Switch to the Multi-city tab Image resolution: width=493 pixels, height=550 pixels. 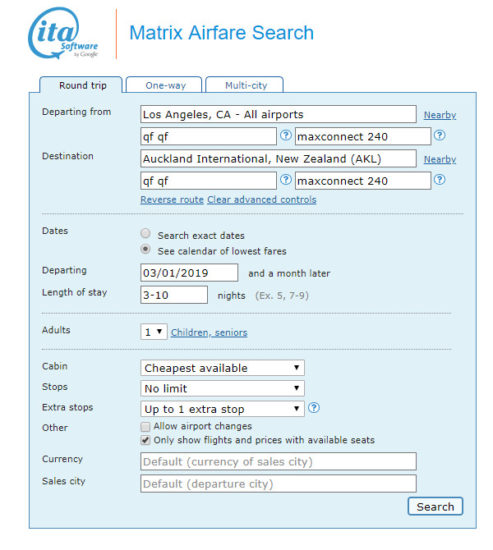(245, 85)
